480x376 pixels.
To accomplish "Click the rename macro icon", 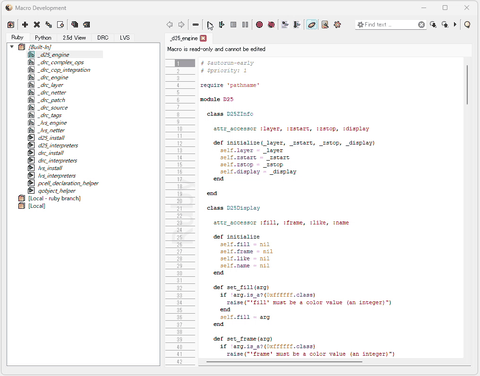I will pos(49,25).
